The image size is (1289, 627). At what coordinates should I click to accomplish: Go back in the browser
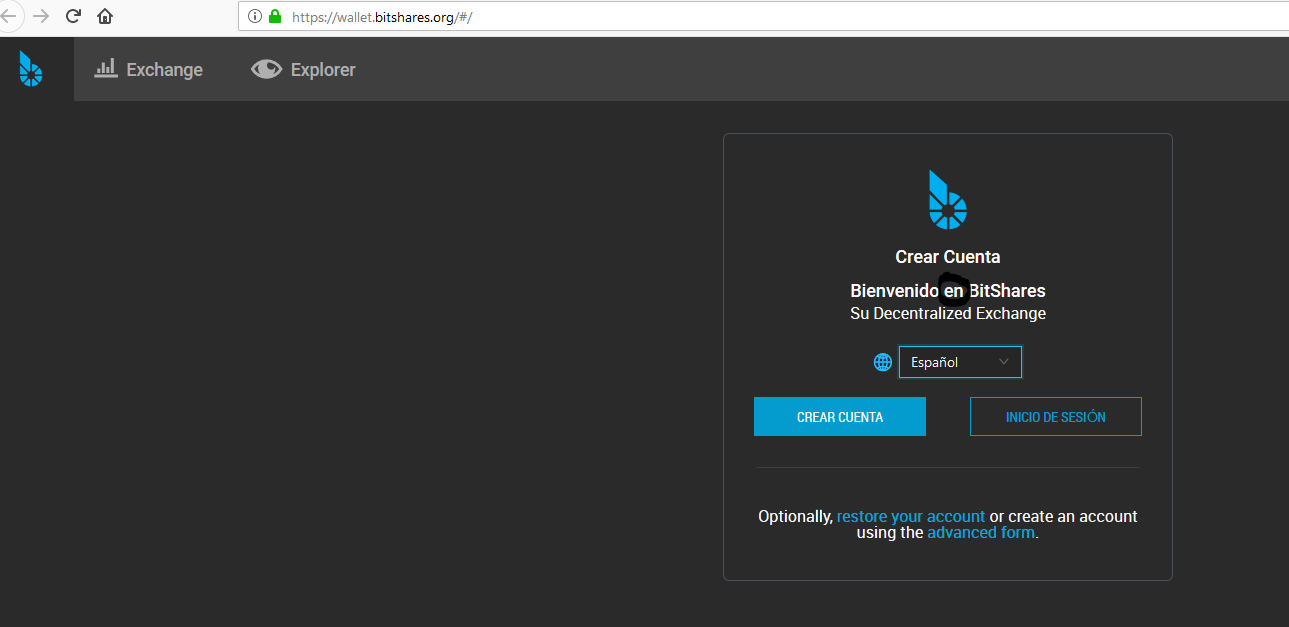click(x=8, y=16)
